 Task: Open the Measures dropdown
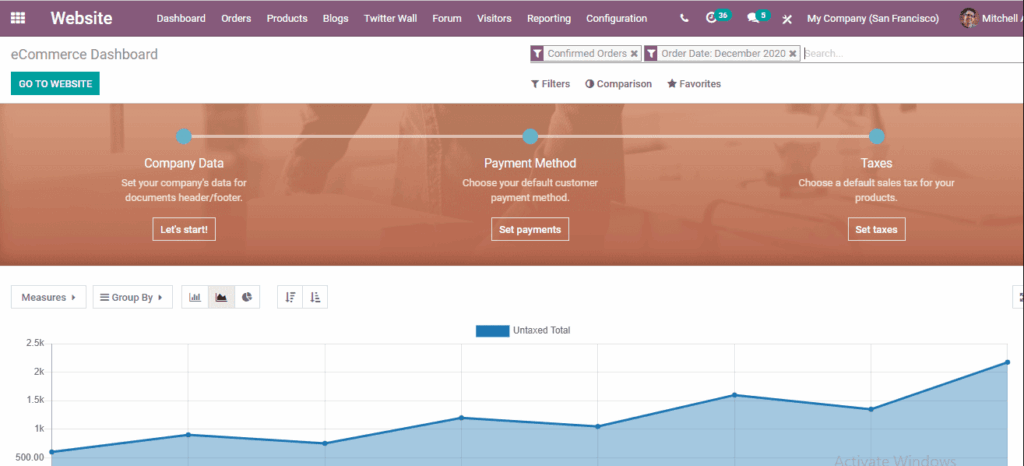[49, 297]
